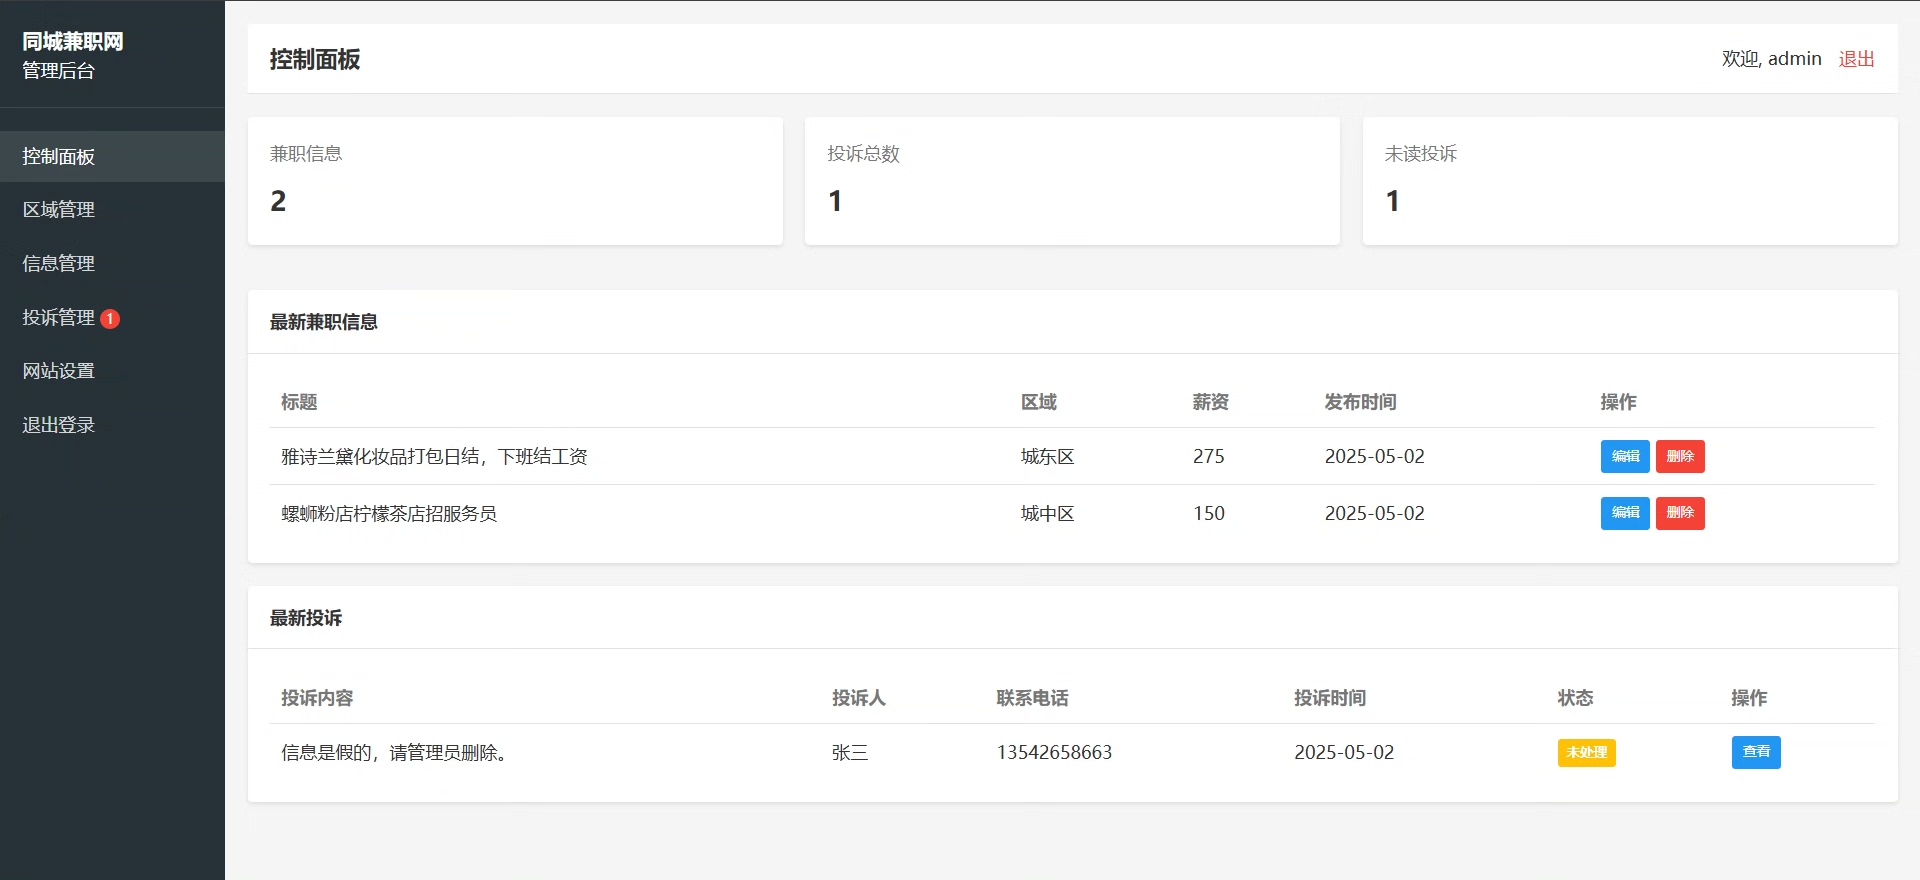Open 网站设置 in the sidebar
Screen dimensions: 1920x880
(59, 371)
